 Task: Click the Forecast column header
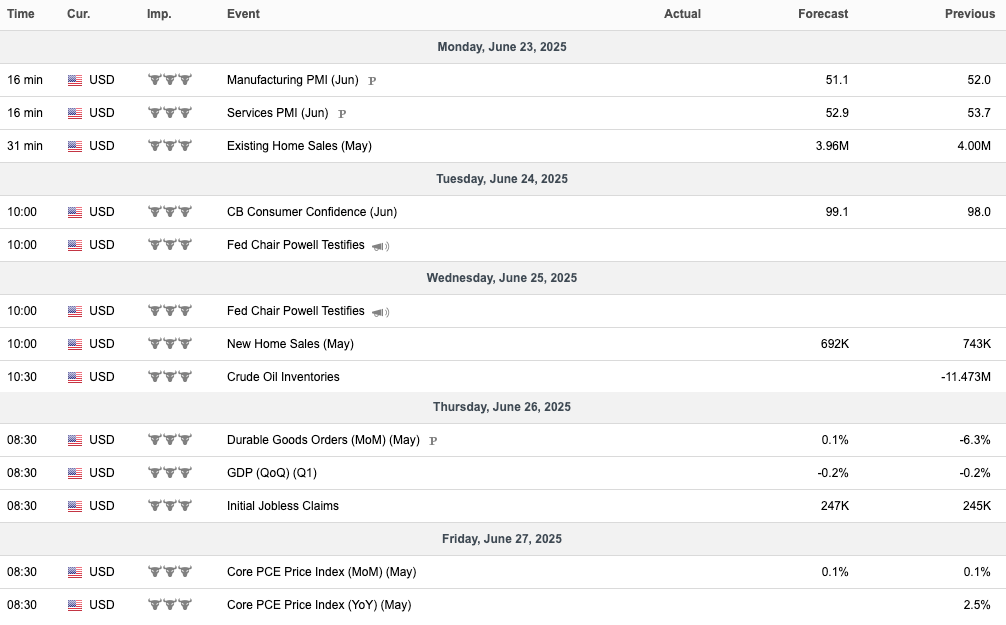pos(823,14)
